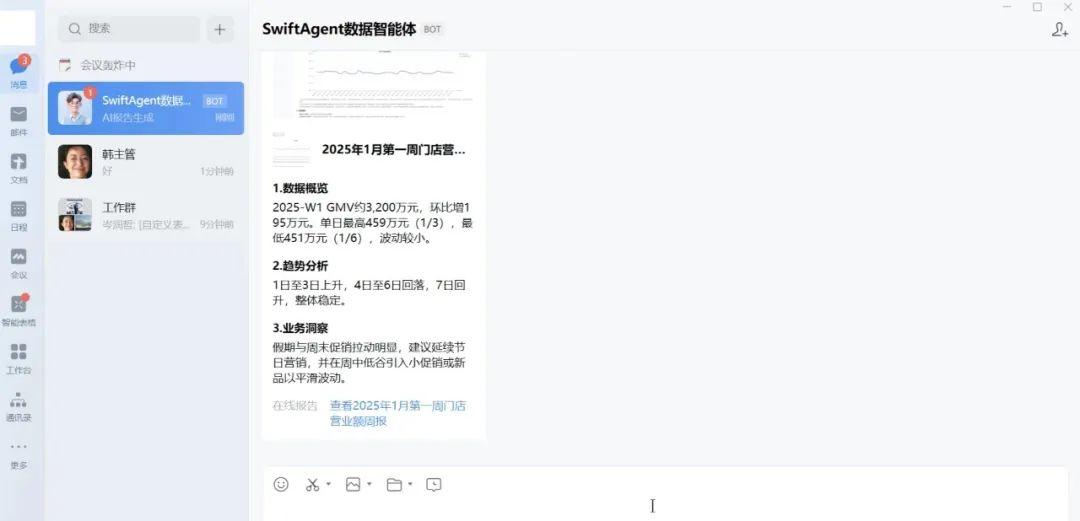Open the report chart thumbnail in message
Screen dimensions: 1080x521
(375, 84)
